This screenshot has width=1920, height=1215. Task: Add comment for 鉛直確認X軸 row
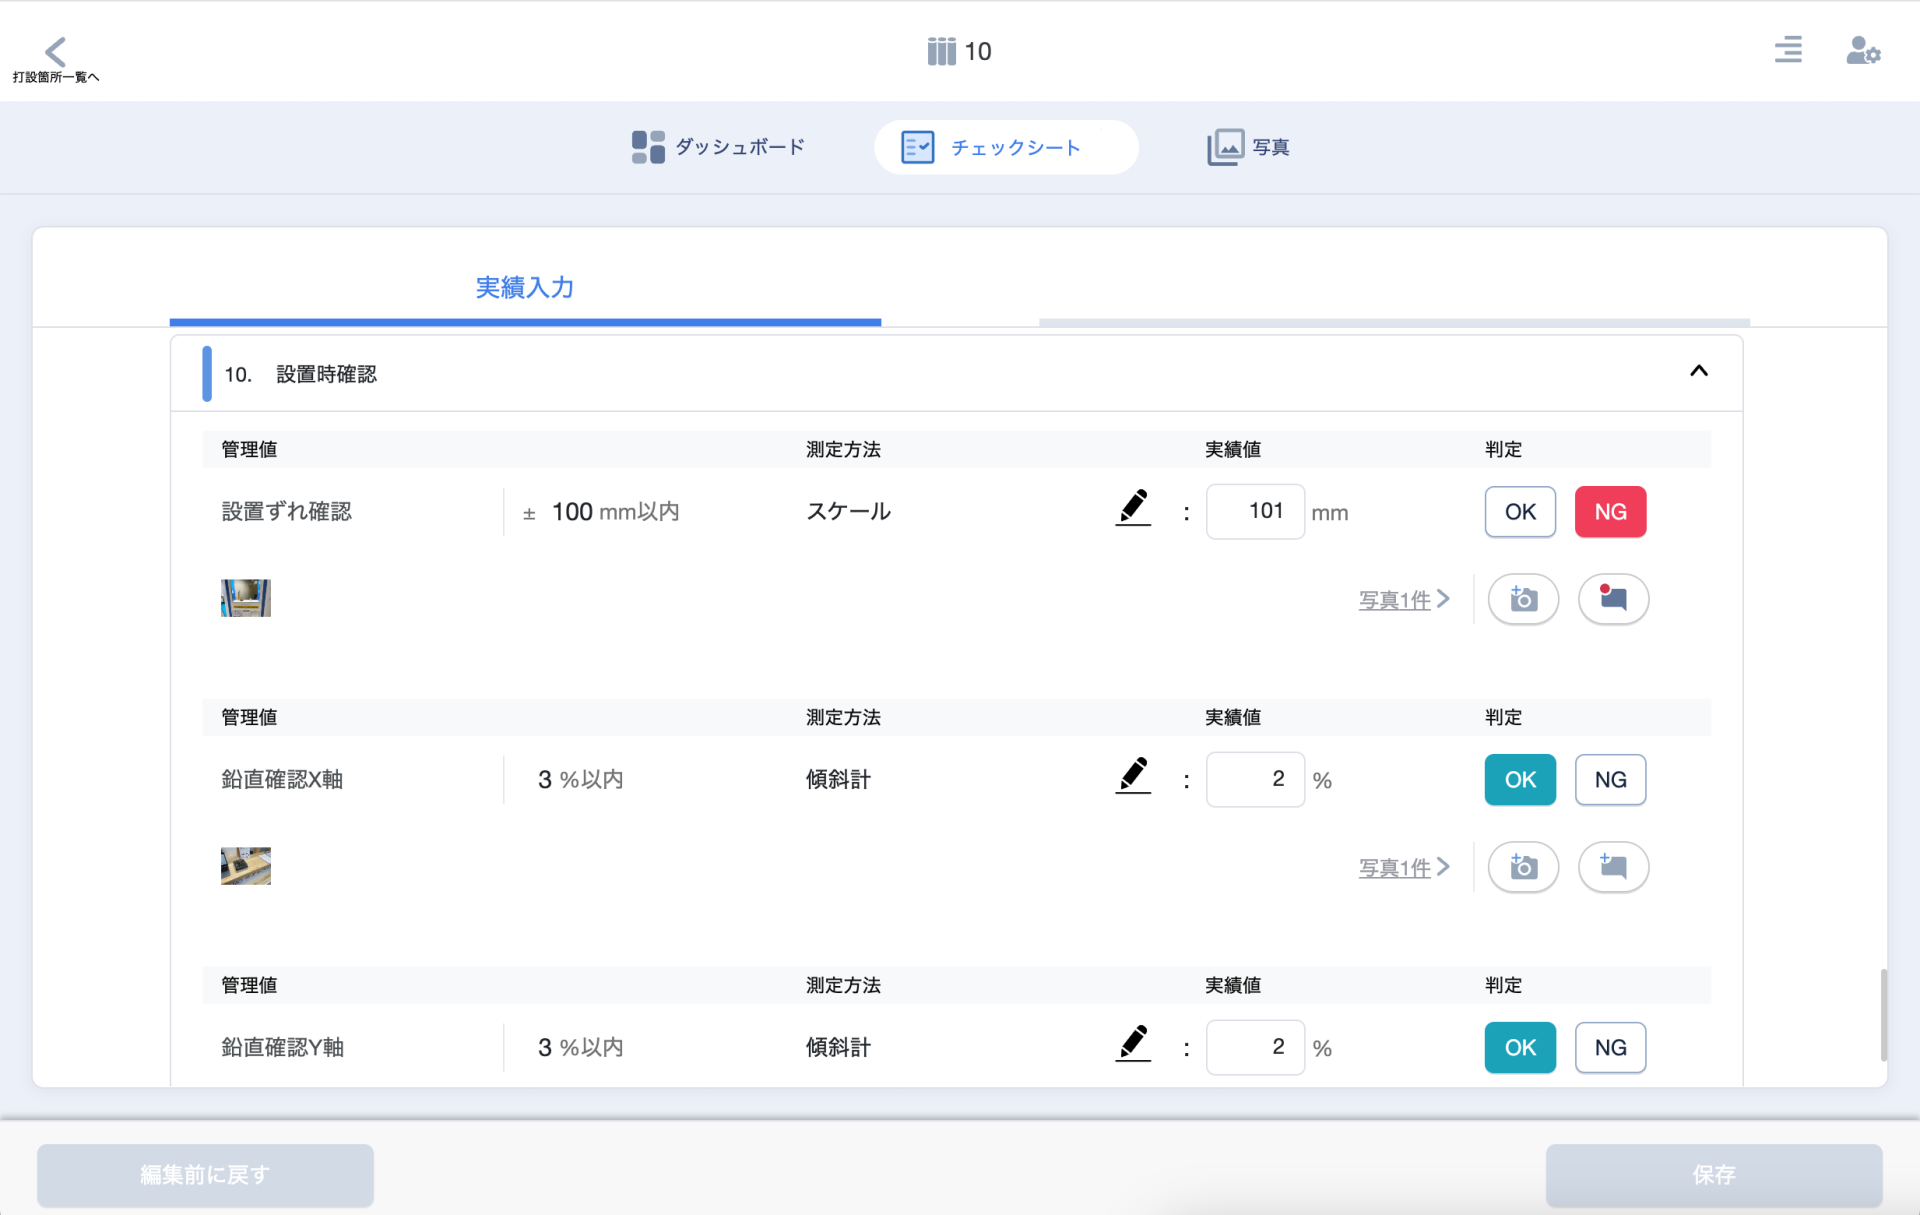click(x=1612, y=867)
